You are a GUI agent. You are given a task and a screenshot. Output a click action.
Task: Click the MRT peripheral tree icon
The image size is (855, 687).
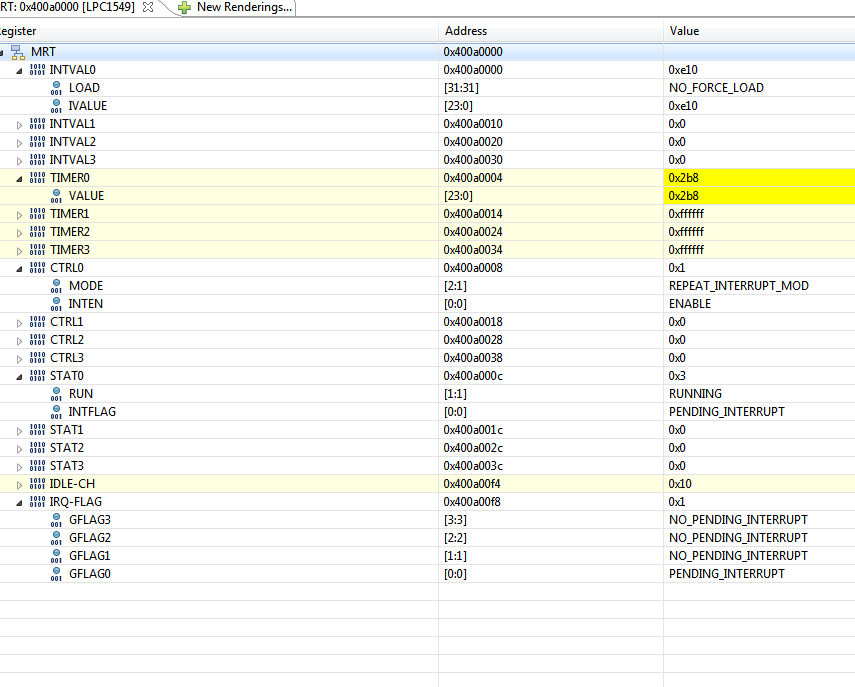pos(18,52)
